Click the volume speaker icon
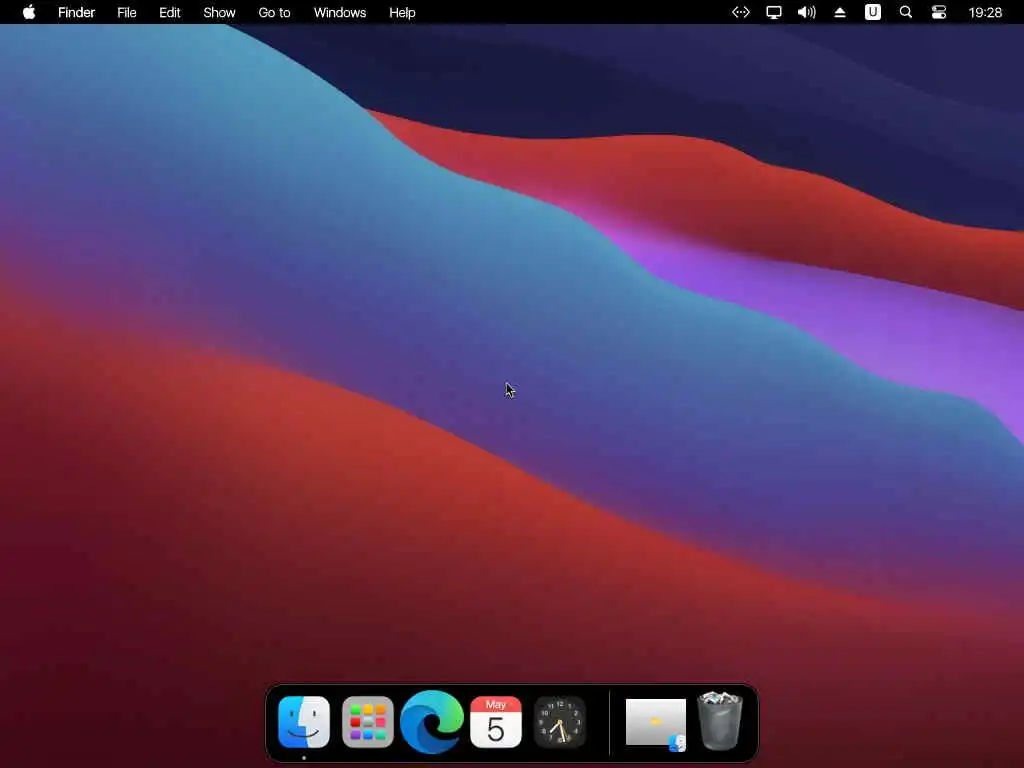This screenshot has width=1024, height=768. 807,12
